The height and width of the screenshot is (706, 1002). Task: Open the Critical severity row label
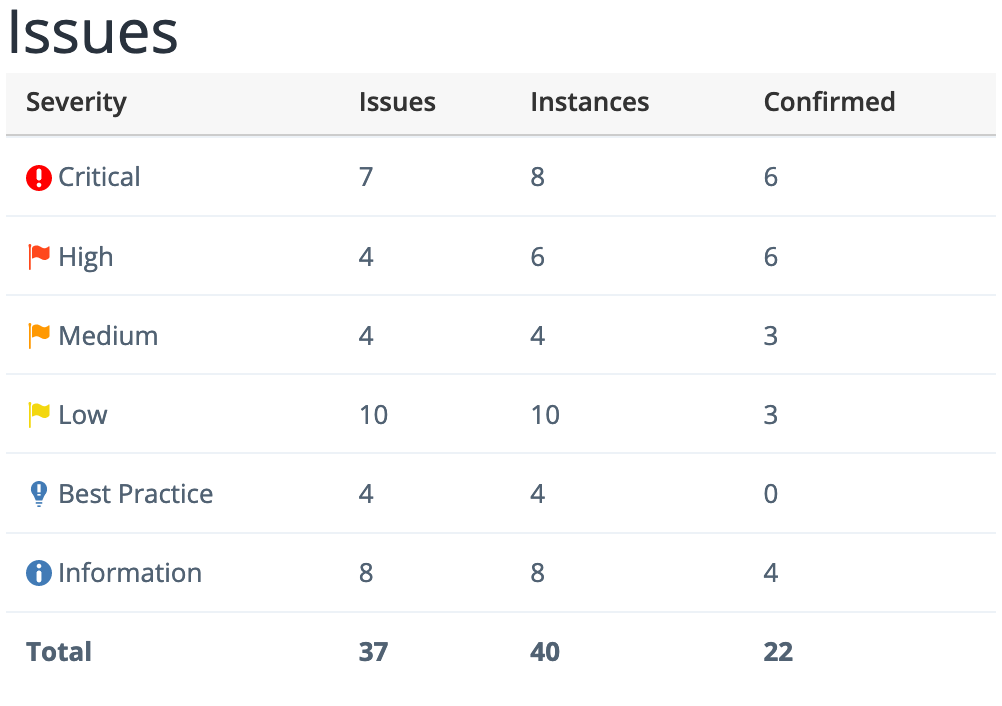[99, 177]
